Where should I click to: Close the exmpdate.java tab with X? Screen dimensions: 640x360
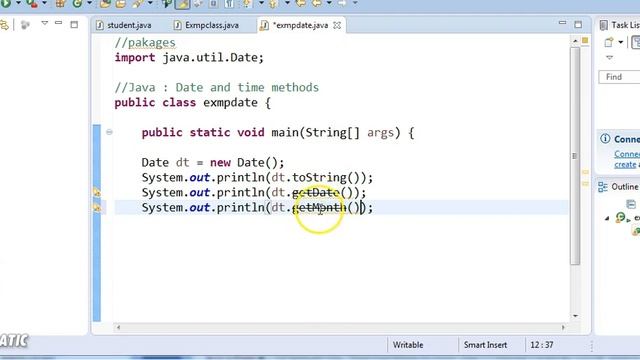click(337, 25)
